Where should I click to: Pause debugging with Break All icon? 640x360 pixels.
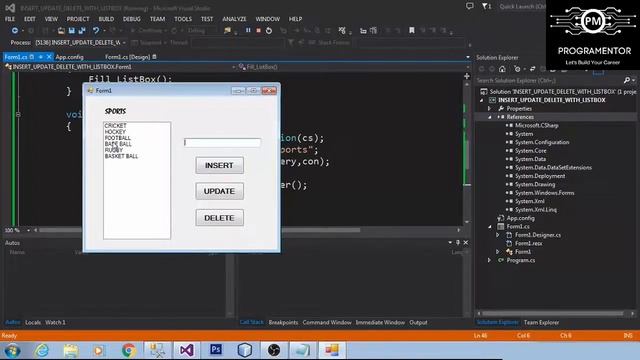[x=248, y=31]
